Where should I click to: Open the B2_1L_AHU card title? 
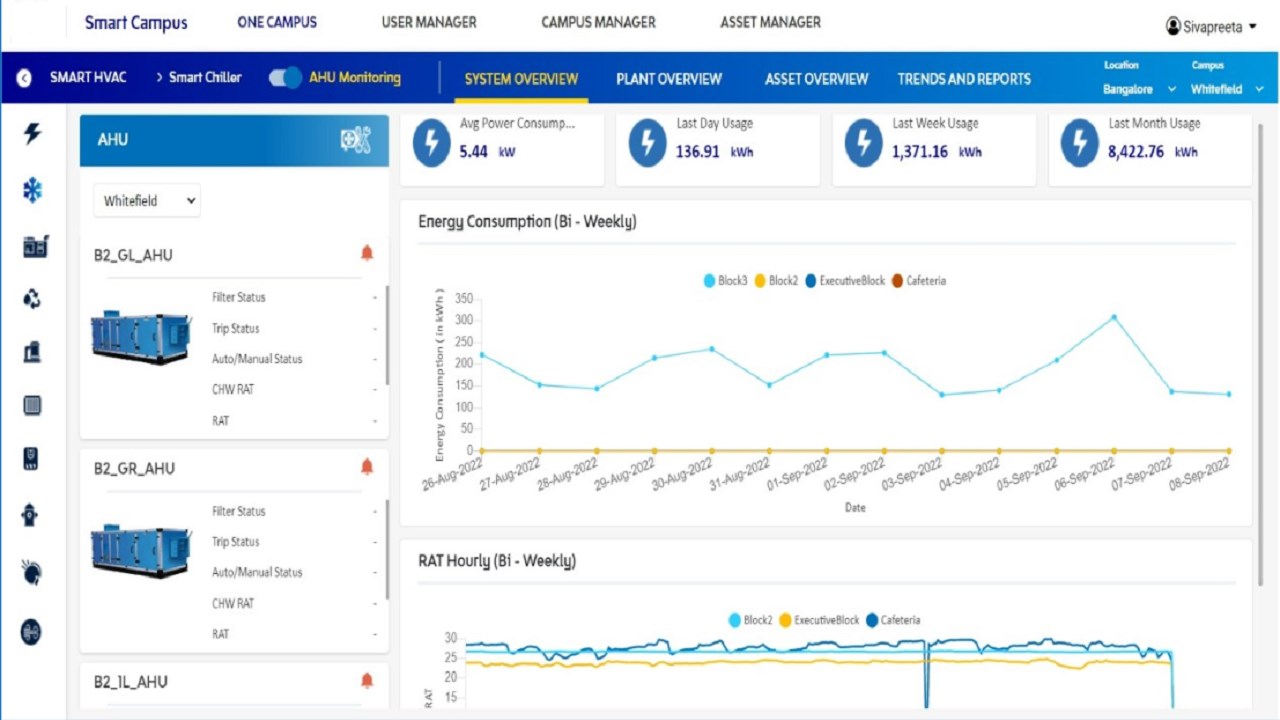[x=131, y=682]
